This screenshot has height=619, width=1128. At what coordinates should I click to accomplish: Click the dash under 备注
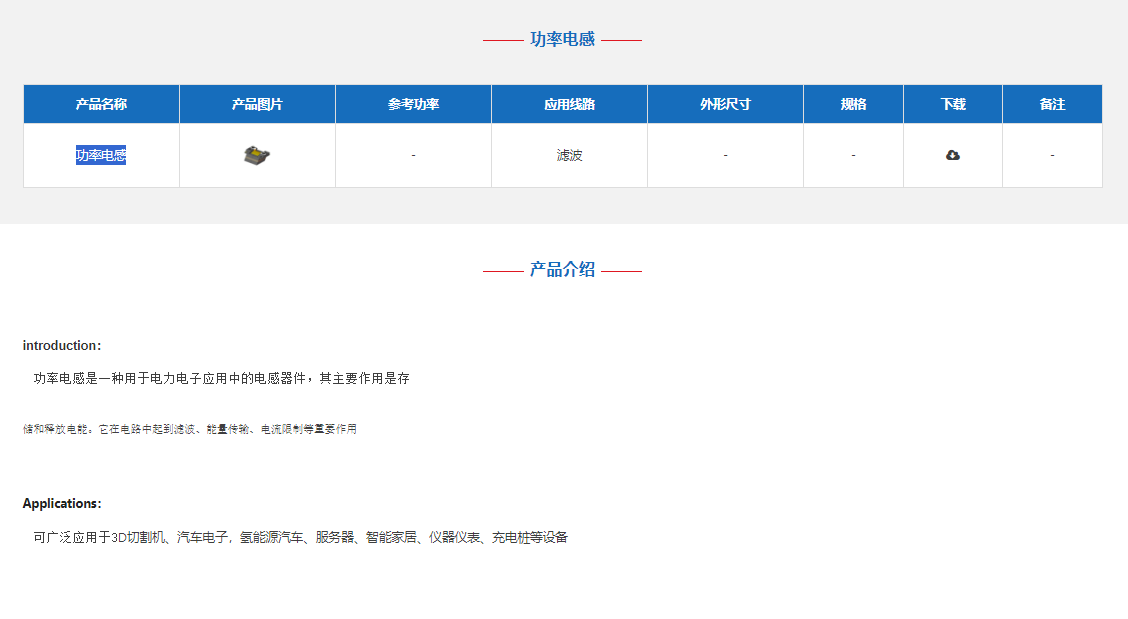(1052, 155)
